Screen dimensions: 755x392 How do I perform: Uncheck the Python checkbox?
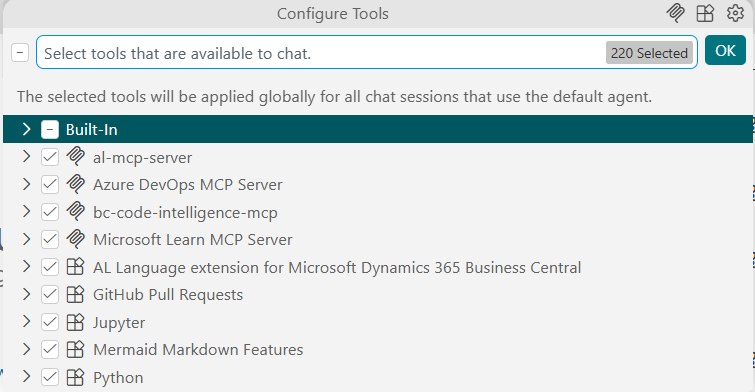(50, 377)
